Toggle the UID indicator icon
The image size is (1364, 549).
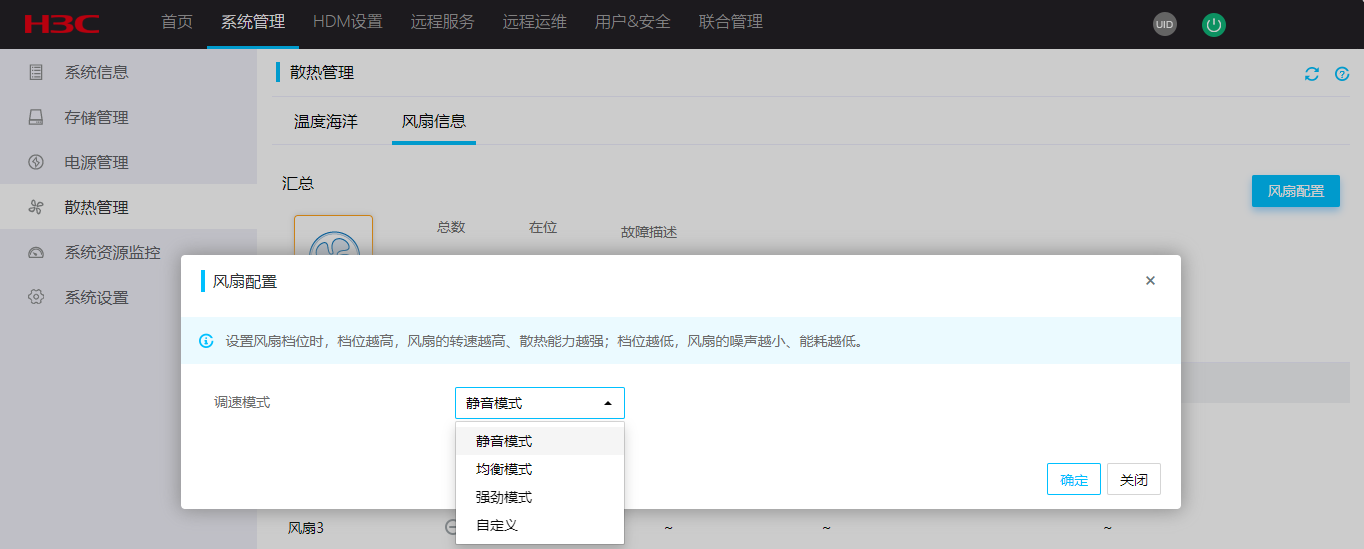(1164, 25)
